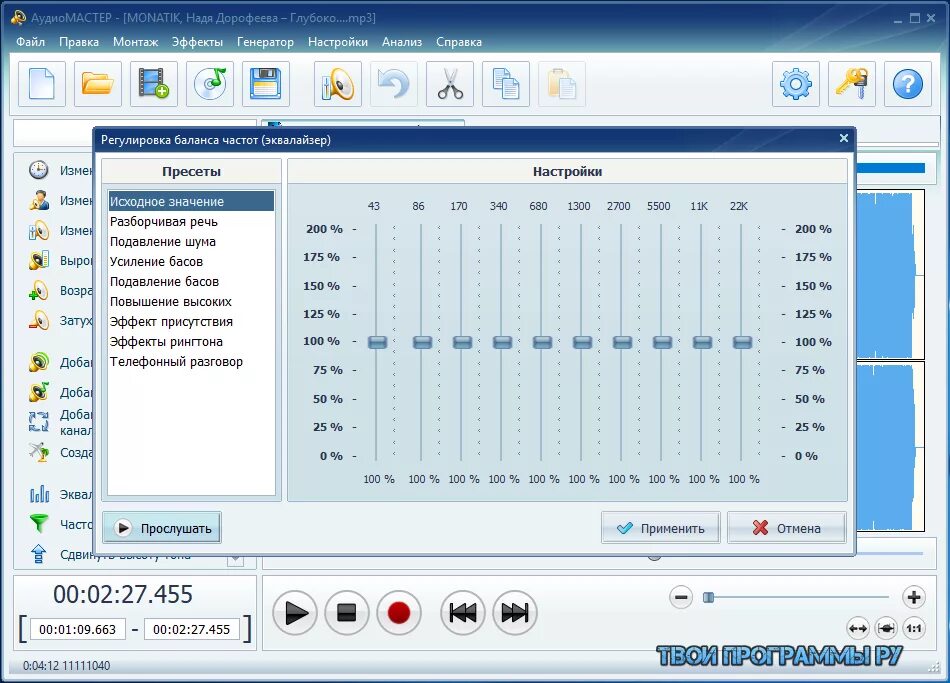Select the Усиление басов preset

pos(191,261)
